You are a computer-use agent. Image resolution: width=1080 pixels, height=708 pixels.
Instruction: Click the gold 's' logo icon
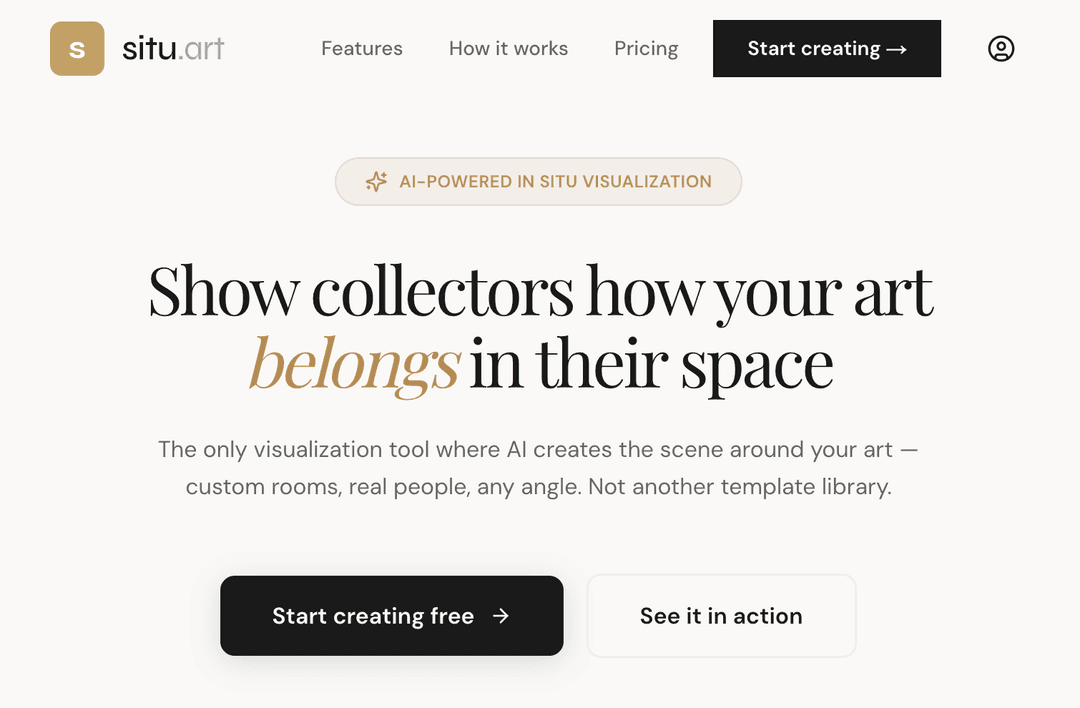[77, 49]
